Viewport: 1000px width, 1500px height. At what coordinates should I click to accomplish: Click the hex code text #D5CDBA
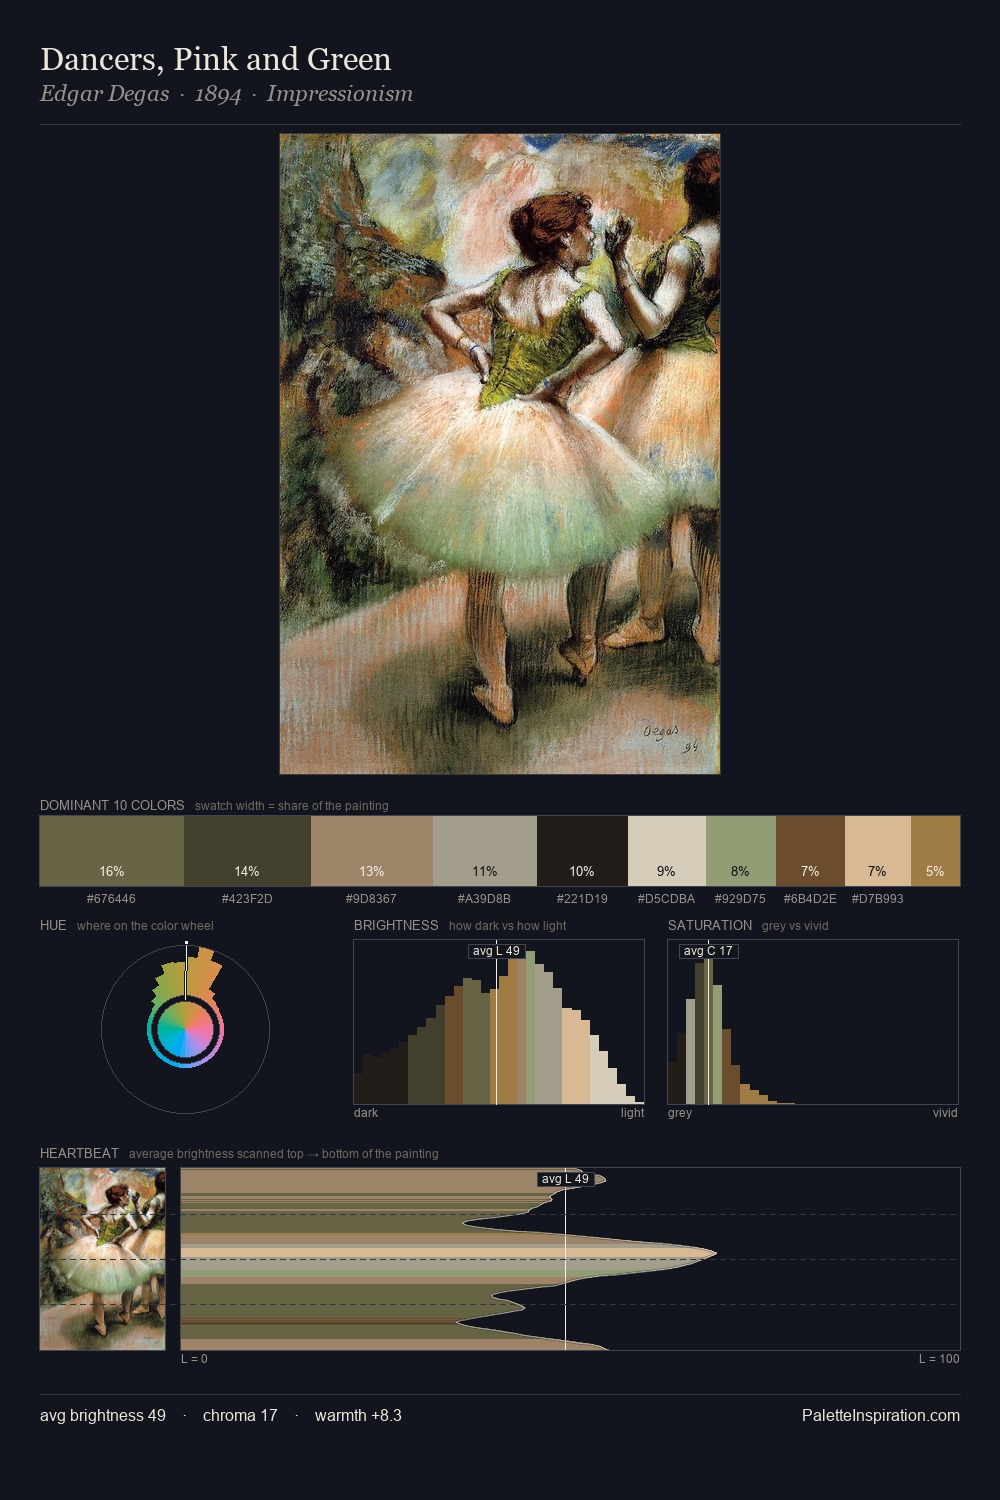(x=666, y=899)
